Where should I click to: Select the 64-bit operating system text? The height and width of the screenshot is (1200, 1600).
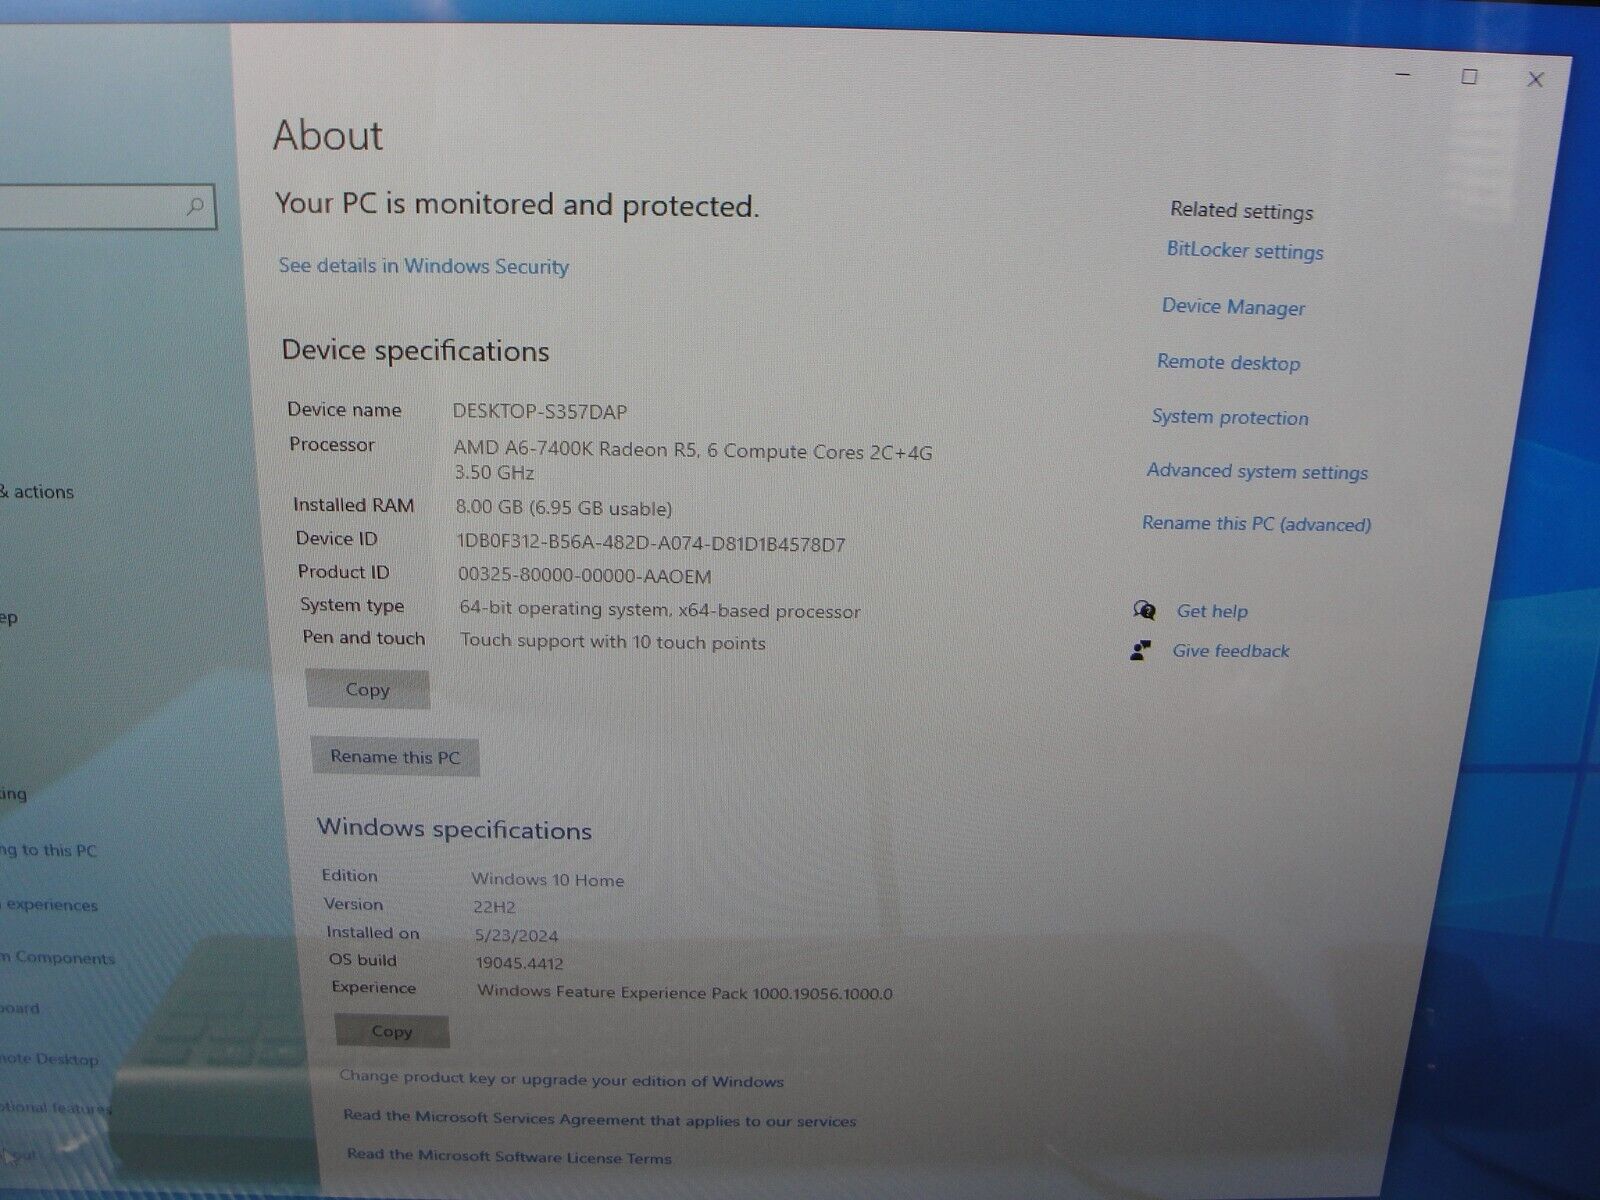(x=660, y=610)
